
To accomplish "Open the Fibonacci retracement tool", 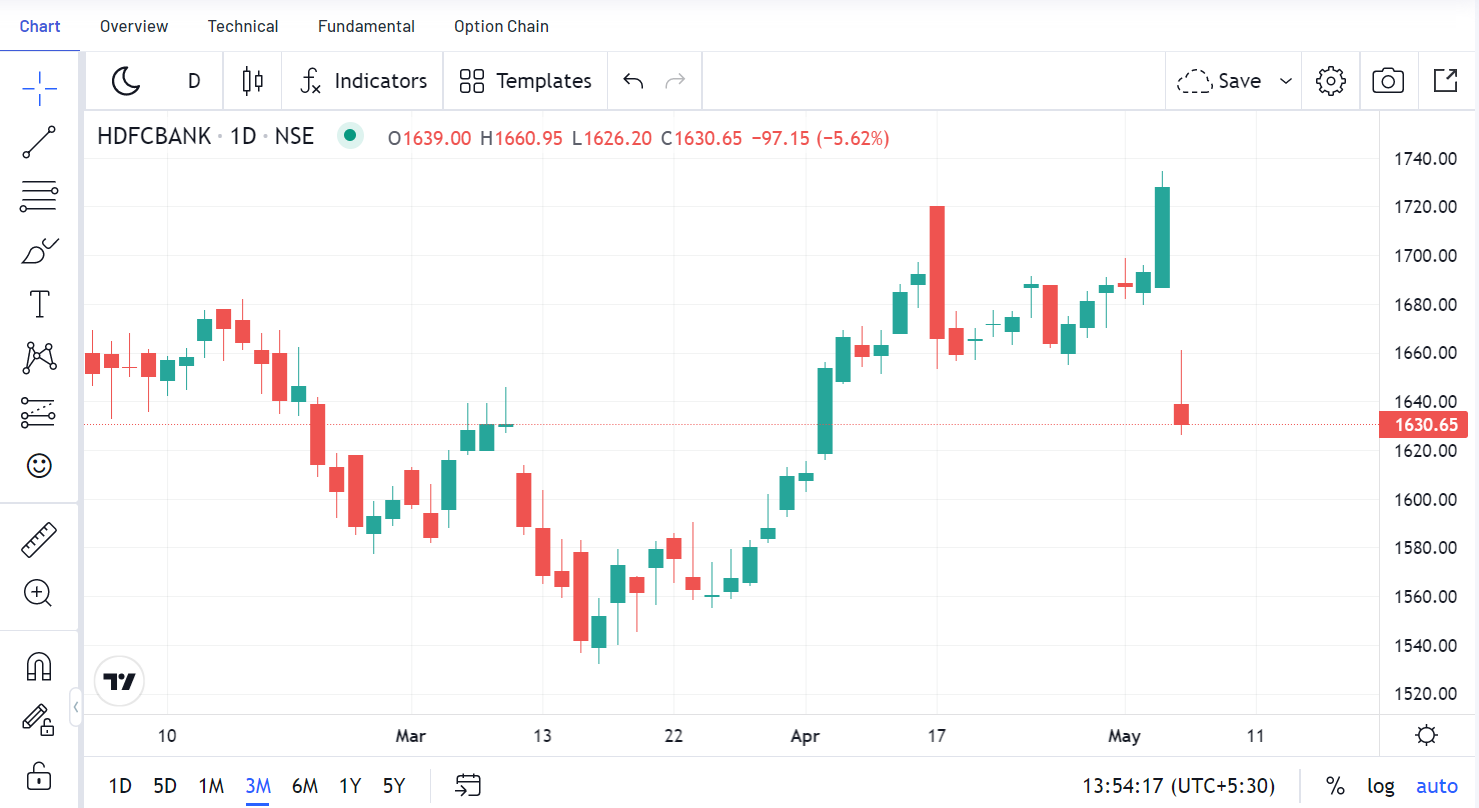I will tap(39, 197).
